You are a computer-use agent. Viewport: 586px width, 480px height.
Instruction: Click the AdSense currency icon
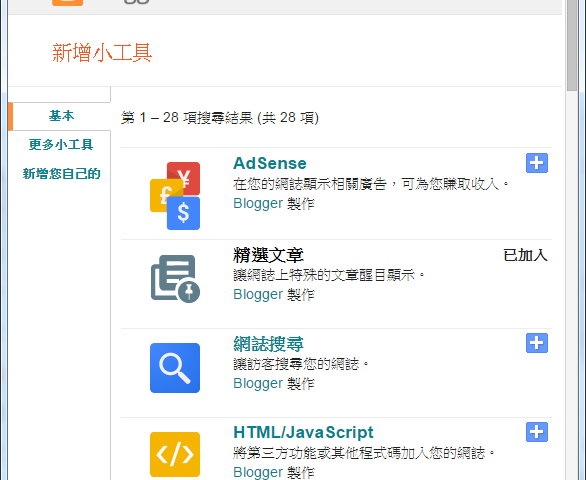[x=175, y=196]
